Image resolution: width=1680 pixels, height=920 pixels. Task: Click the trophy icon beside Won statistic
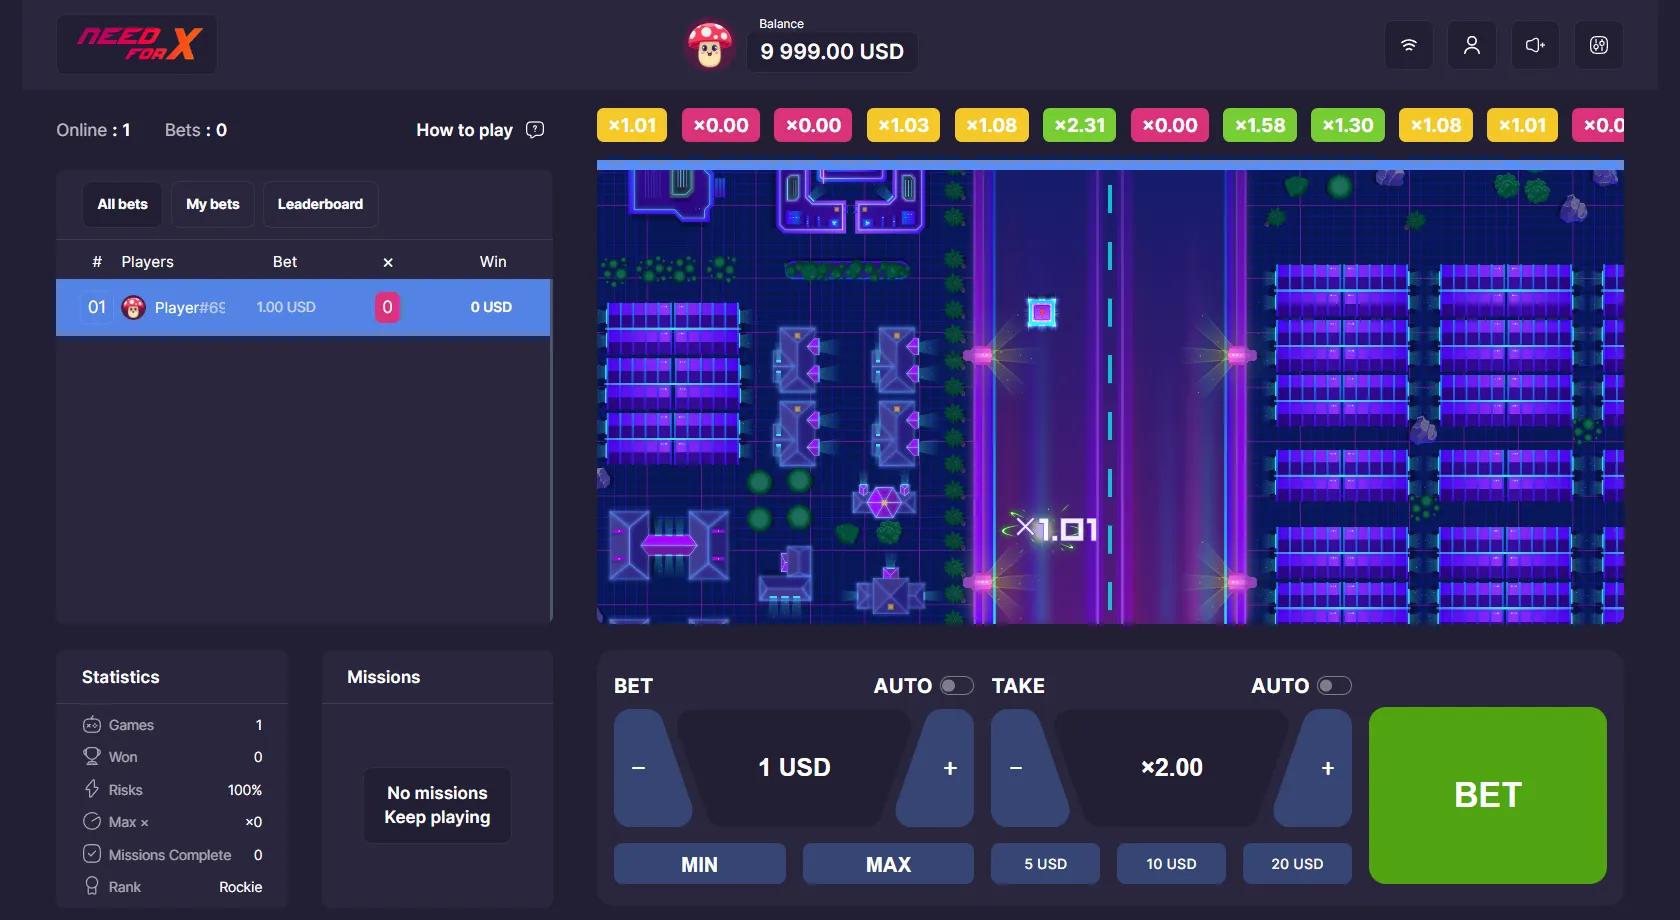[92, 757]
